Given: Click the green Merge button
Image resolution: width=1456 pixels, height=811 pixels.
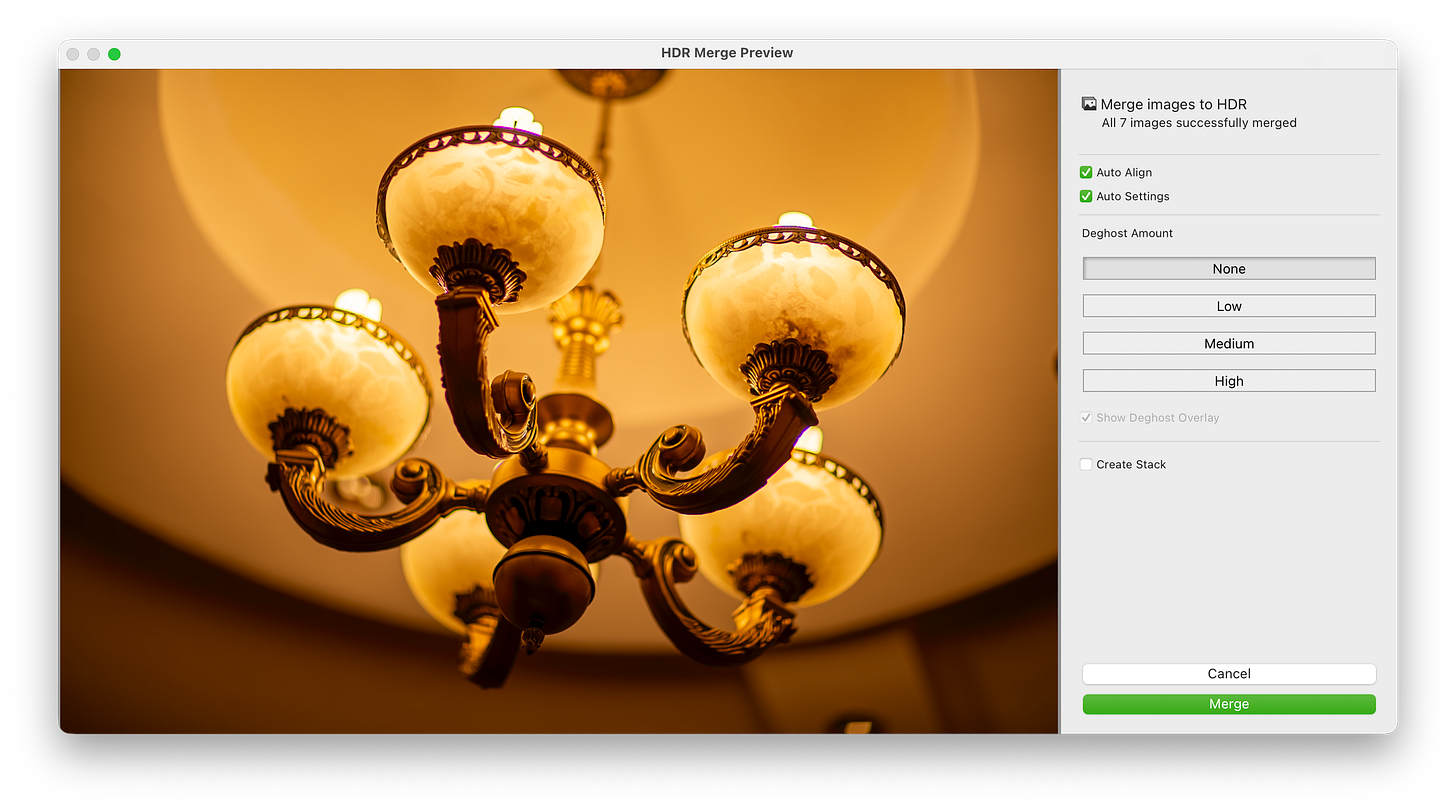Looking at the screenshot, I should 1229,704.
